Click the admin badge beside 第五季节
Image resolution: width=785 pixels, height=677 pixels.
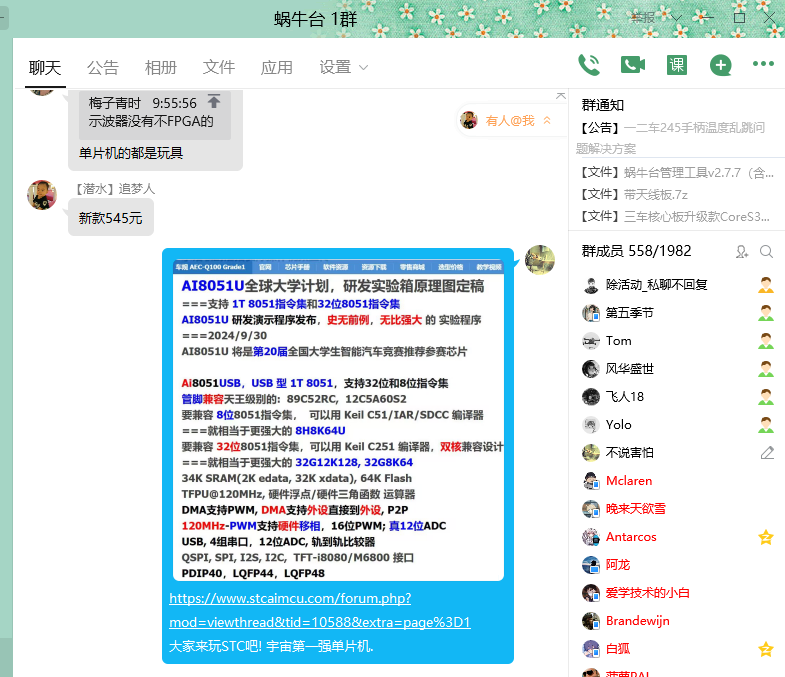point(765,313)
